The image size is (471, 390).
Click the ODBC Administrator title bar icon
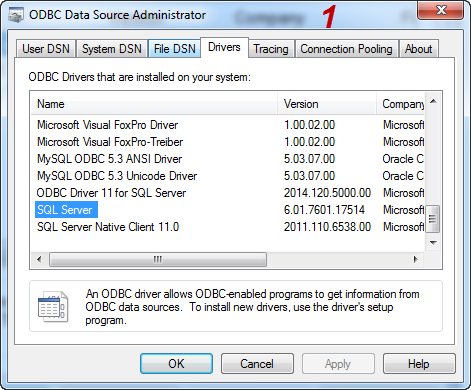[16, 15]
